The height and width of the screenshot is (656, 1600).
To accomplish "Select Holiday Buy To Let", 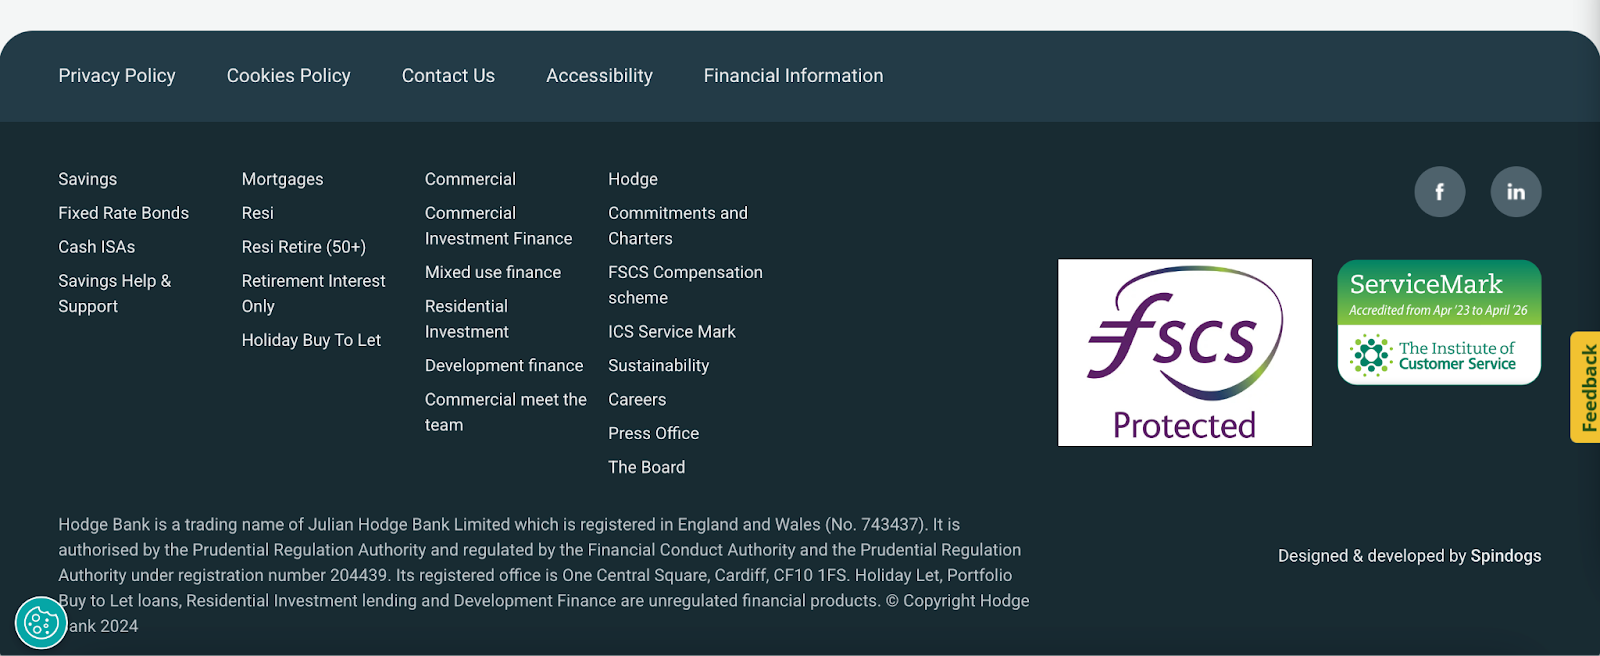I will coord(311,339).
